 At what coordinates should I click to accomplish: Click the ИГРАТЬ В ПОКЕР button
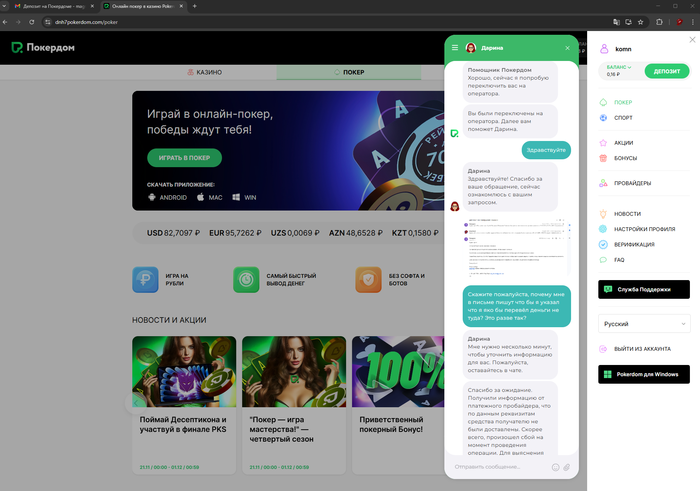click(x=184, y=158)
